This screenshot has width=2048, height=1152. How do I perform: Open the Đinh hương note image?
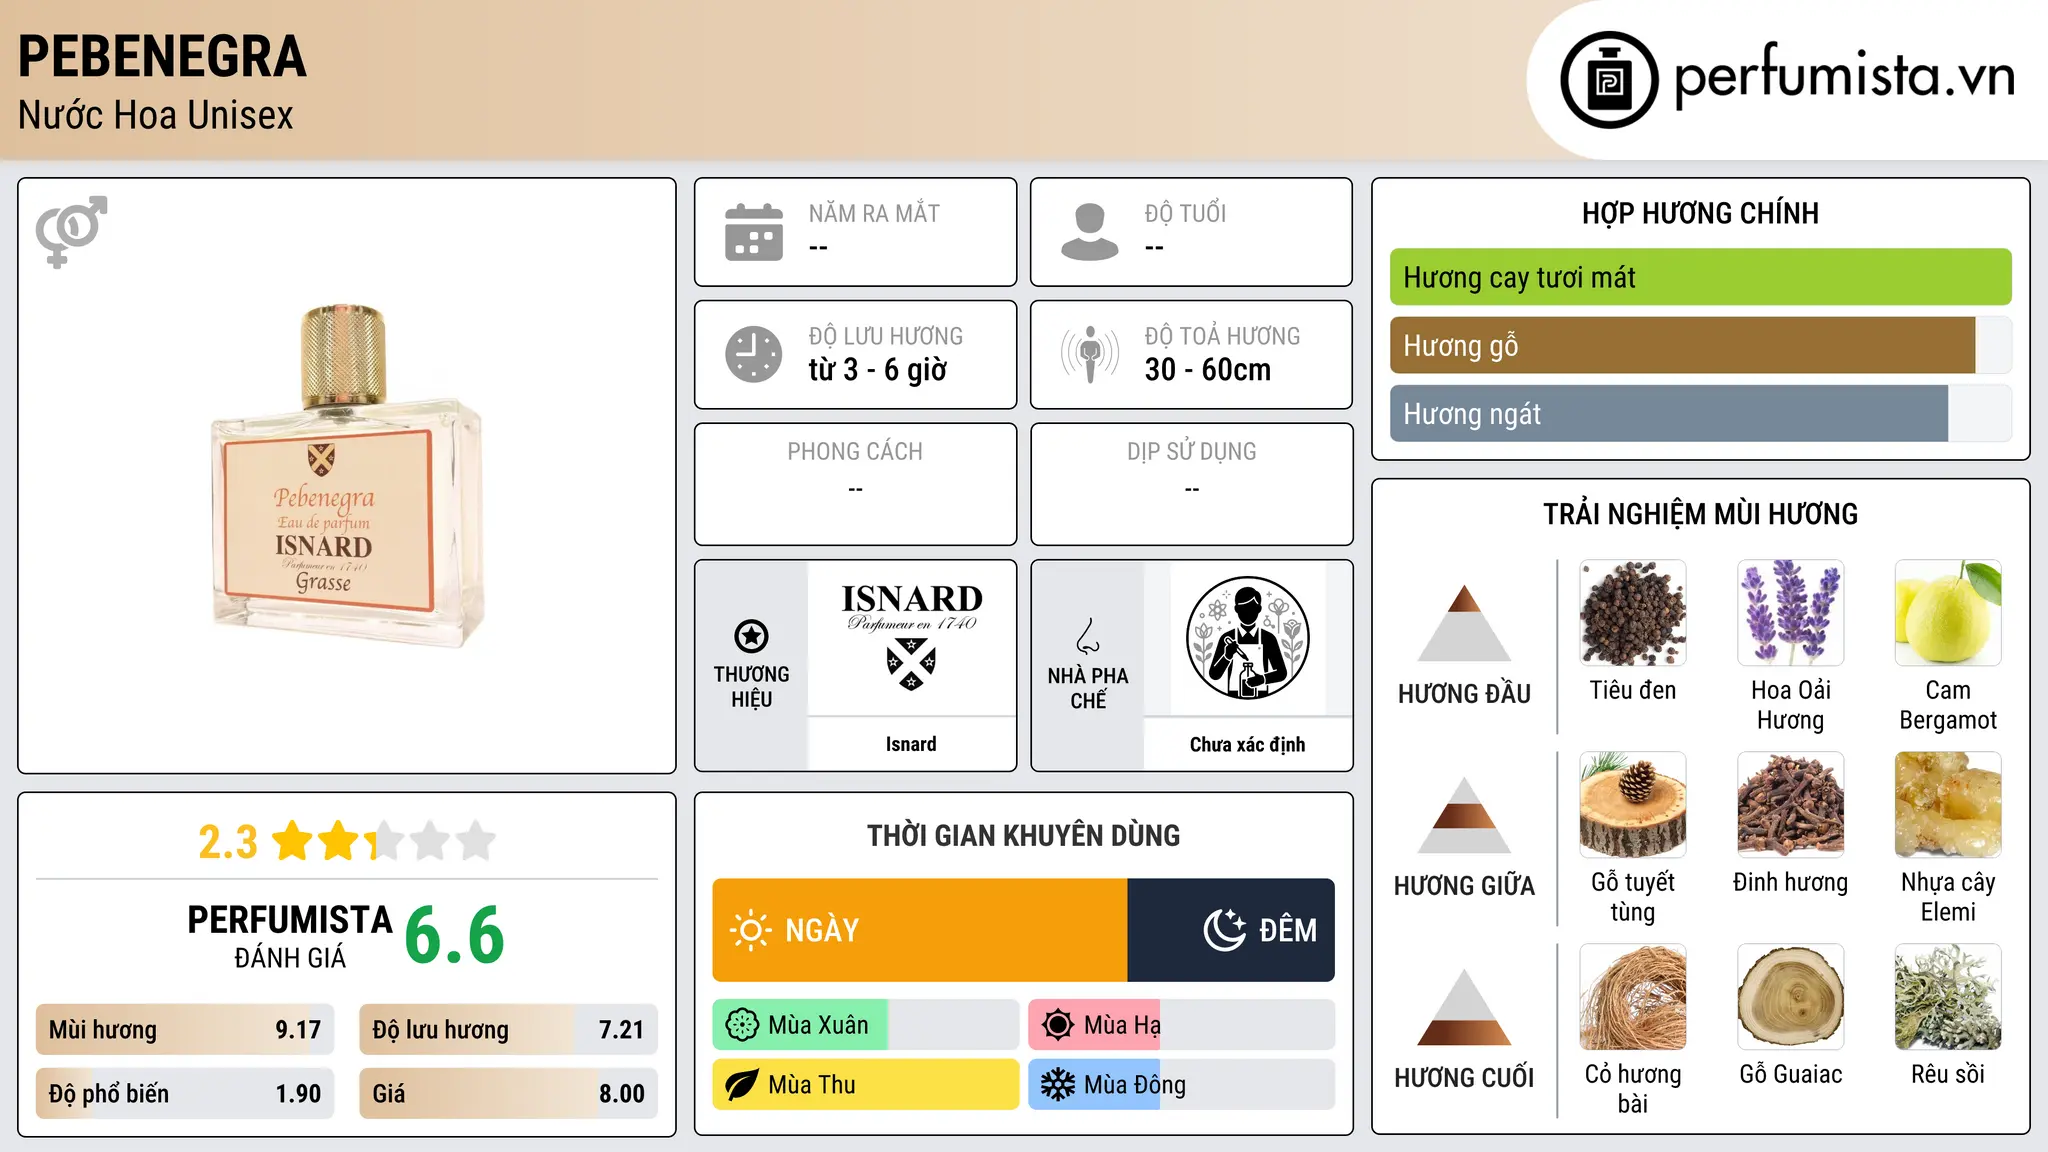pyautogui.click(x=1790, y=804)
